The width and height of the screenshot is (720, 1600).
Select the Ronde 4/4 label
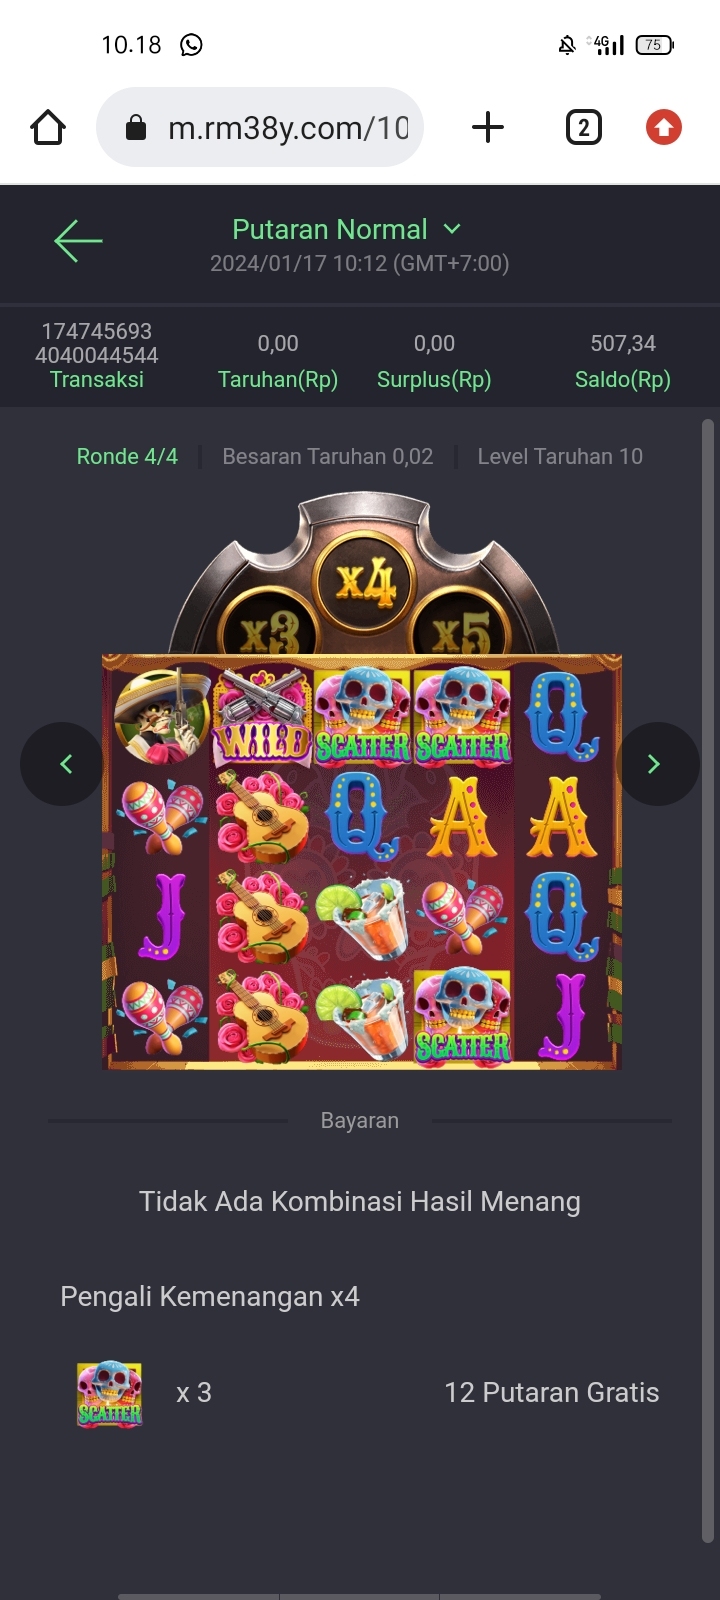(127, 457)
